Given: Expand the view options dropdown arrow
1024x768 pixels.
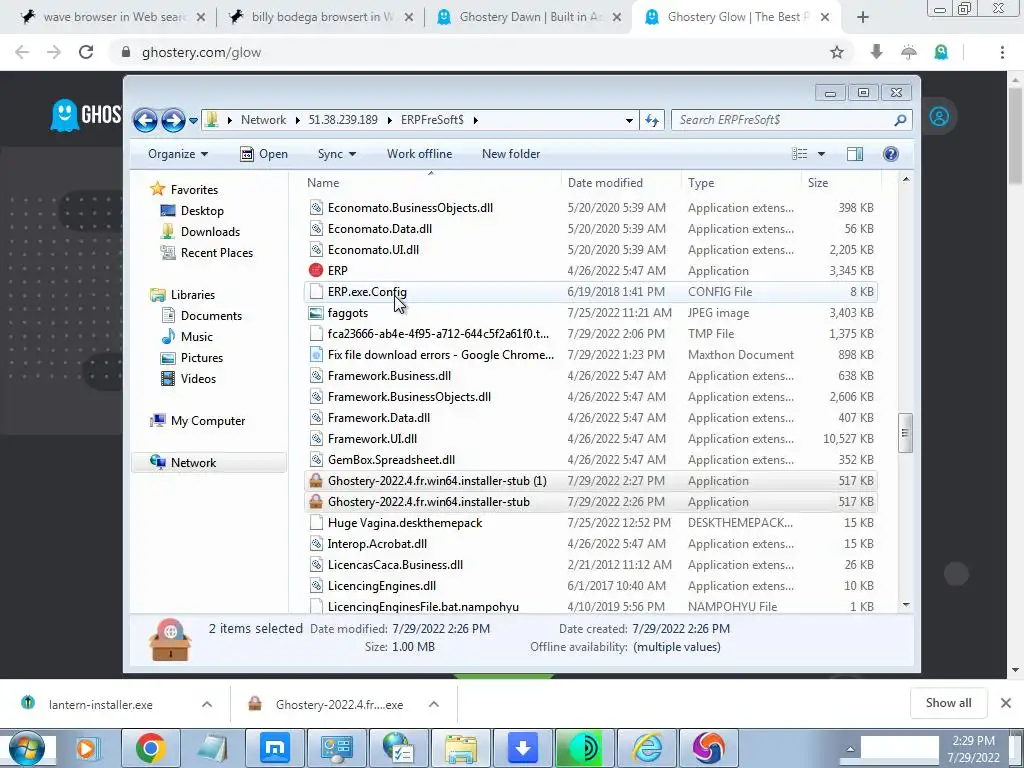Looking at the screenshot, I should [822, 154].
